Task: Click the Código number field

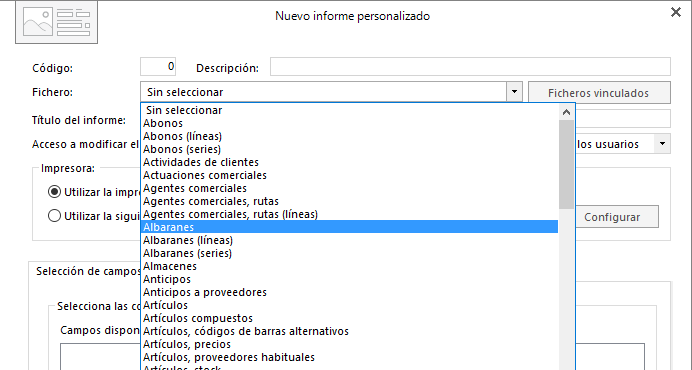Action: tap(158, 67)
